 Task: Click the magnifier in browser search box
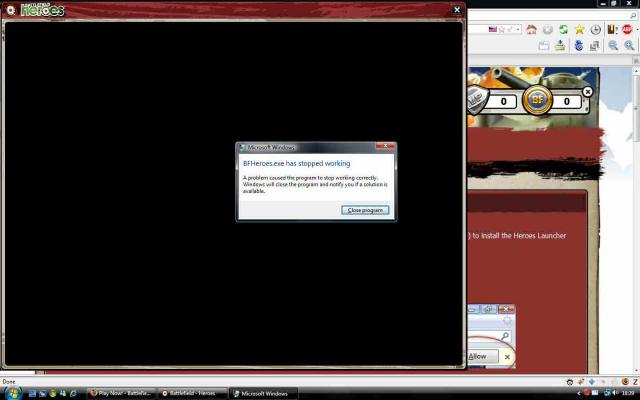[x=633, y=16]
